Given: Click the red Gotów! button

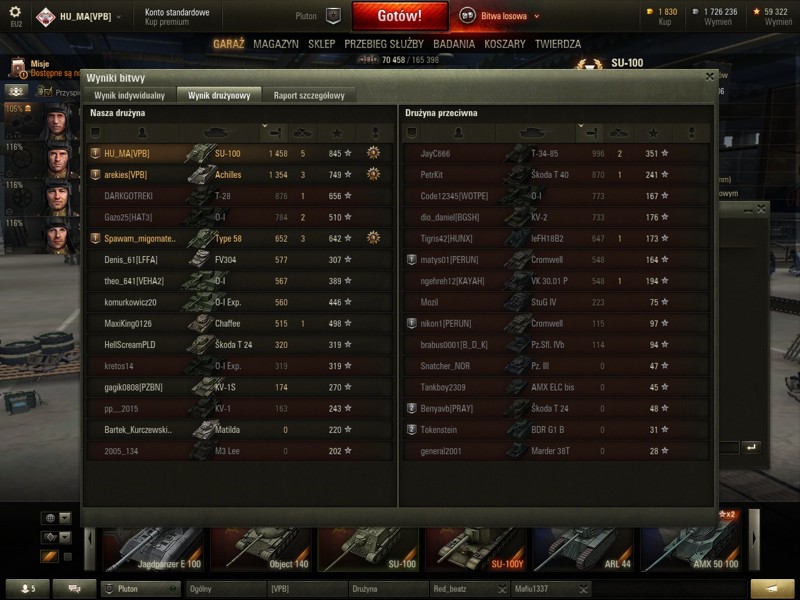Looking at the screenshot, I should click(x=400, y=16).
